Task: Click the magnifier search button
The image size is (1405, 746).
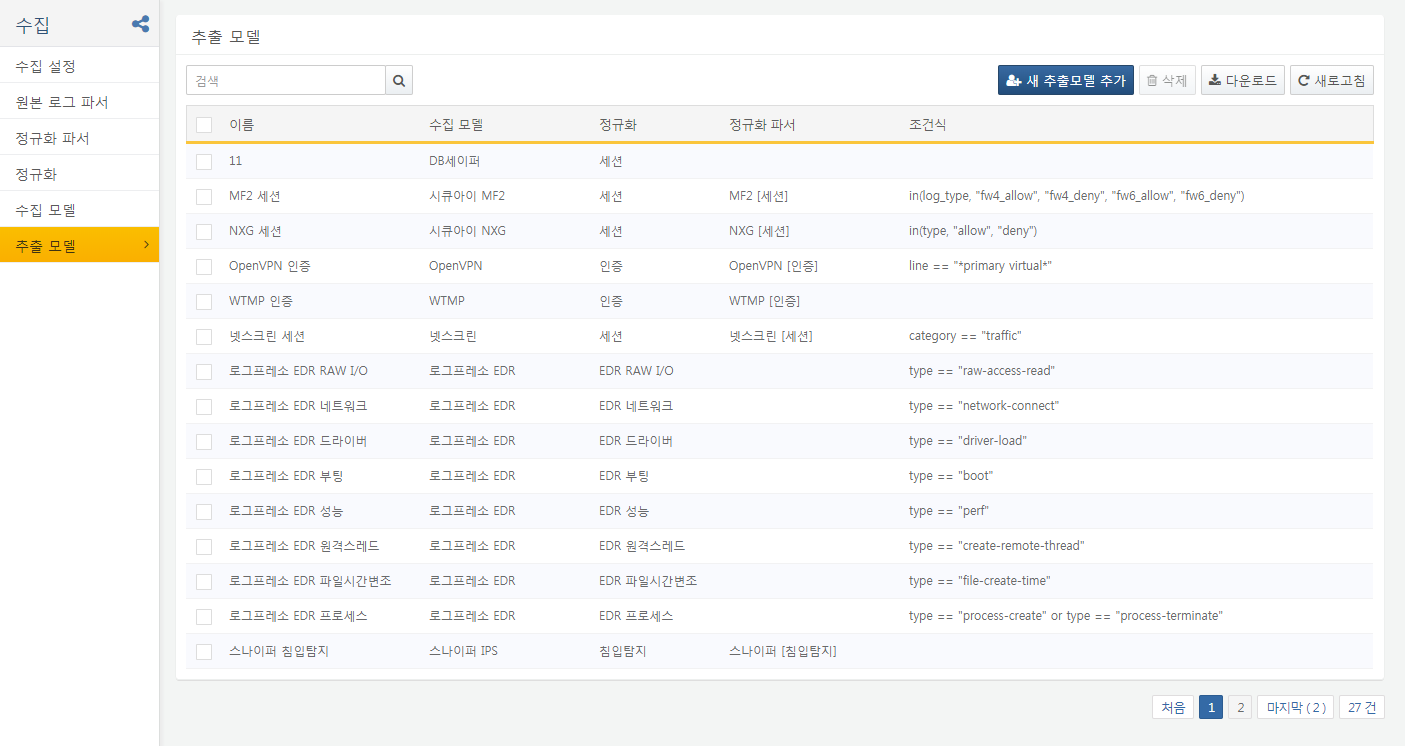Action: 399,81
